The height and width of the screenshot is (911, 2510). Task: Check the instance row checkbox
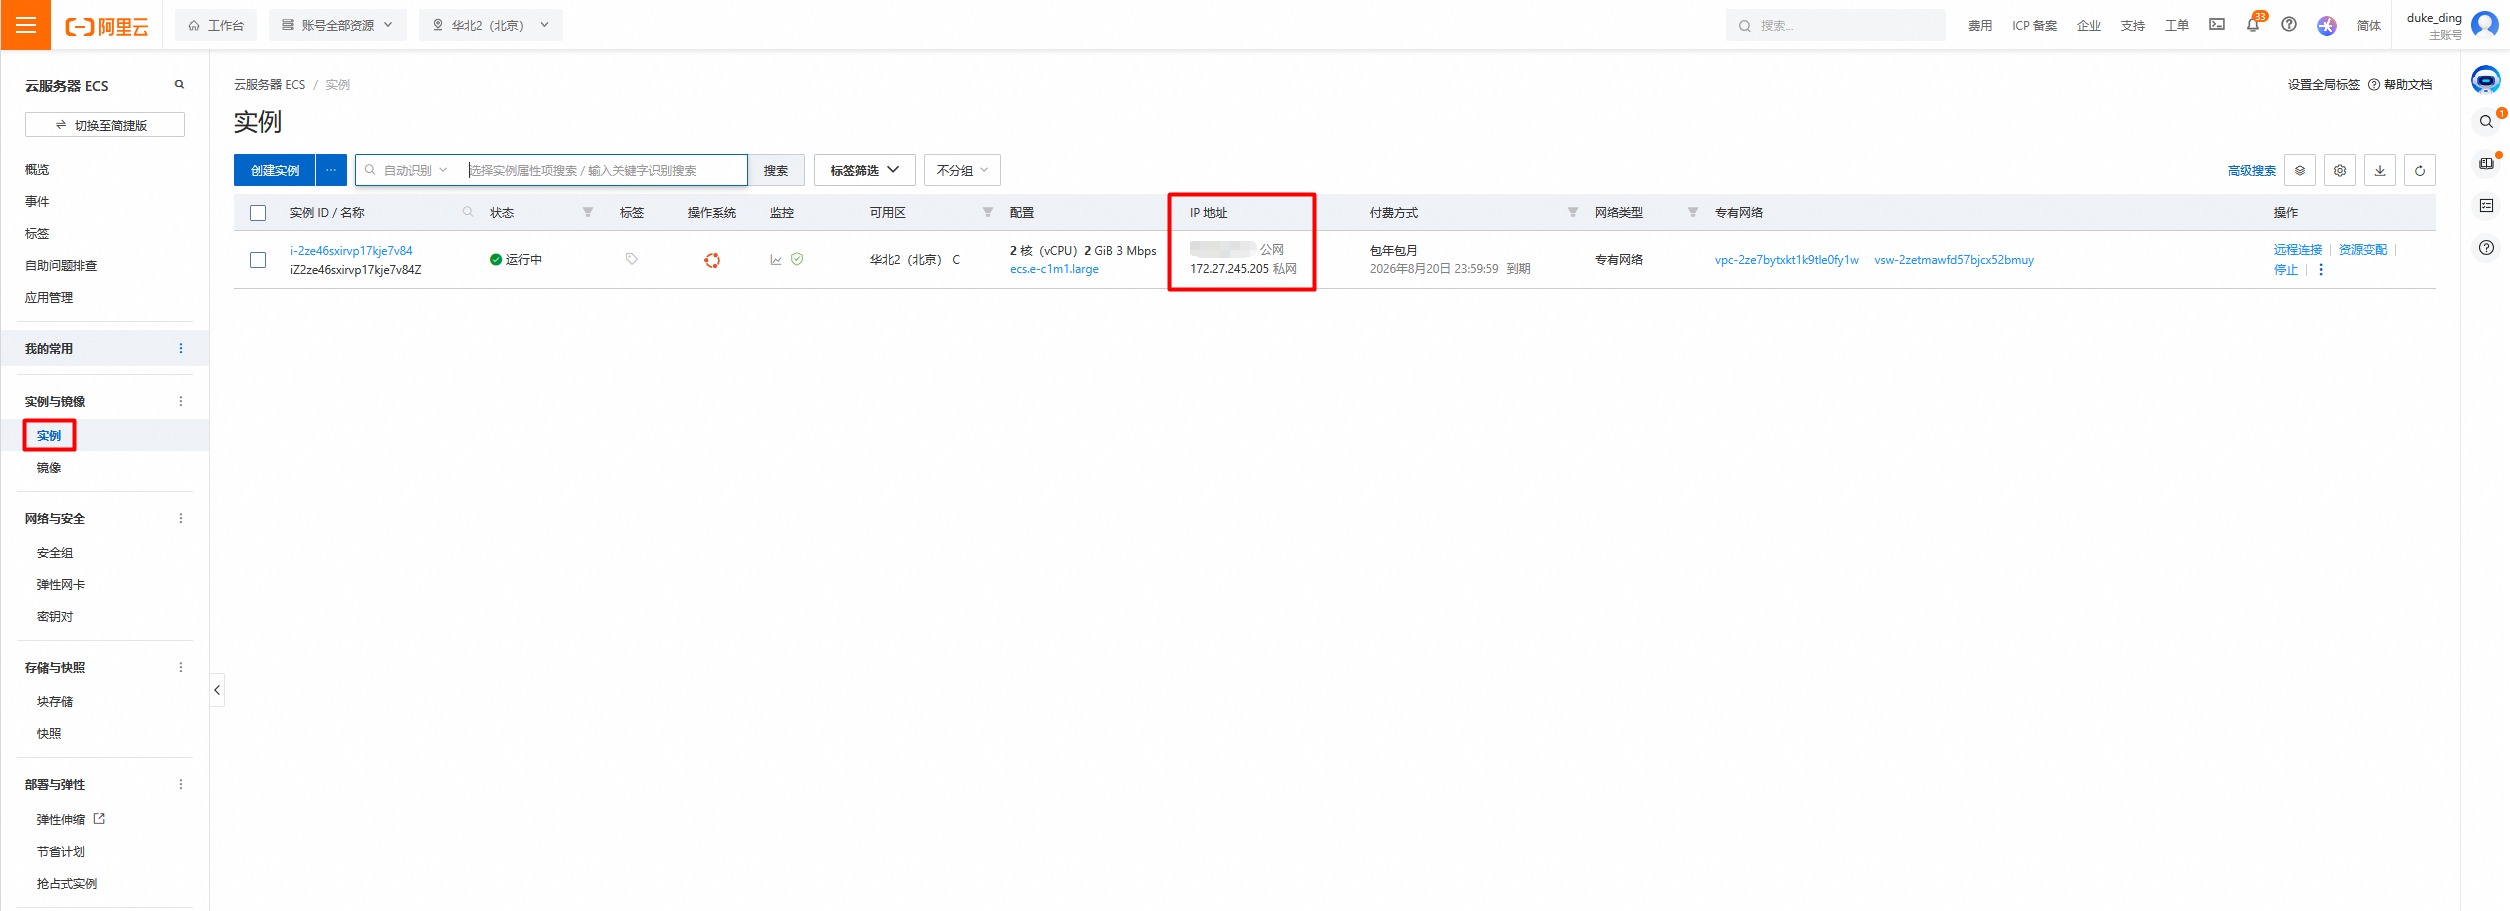pyautogui.click(x=258, y=260)
